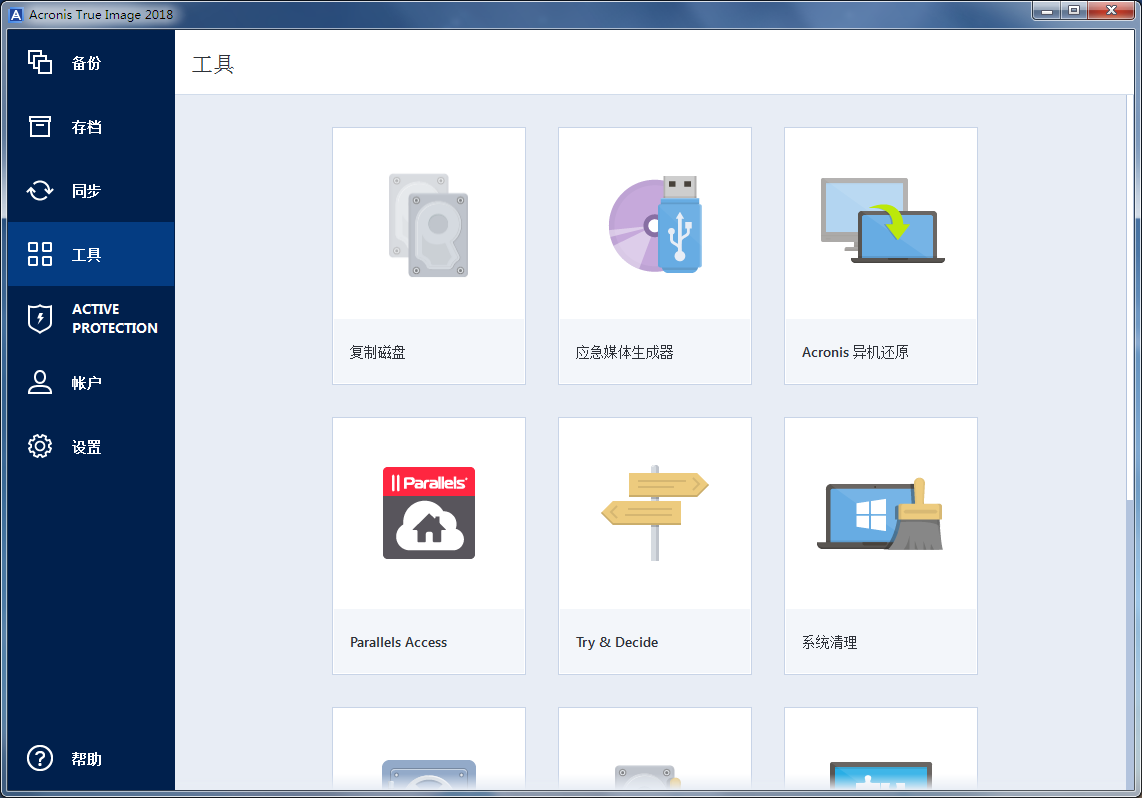Click the Parallels Access tile label
The width and height of the screenshot is (1142, 798).
(x=399, y=642)
